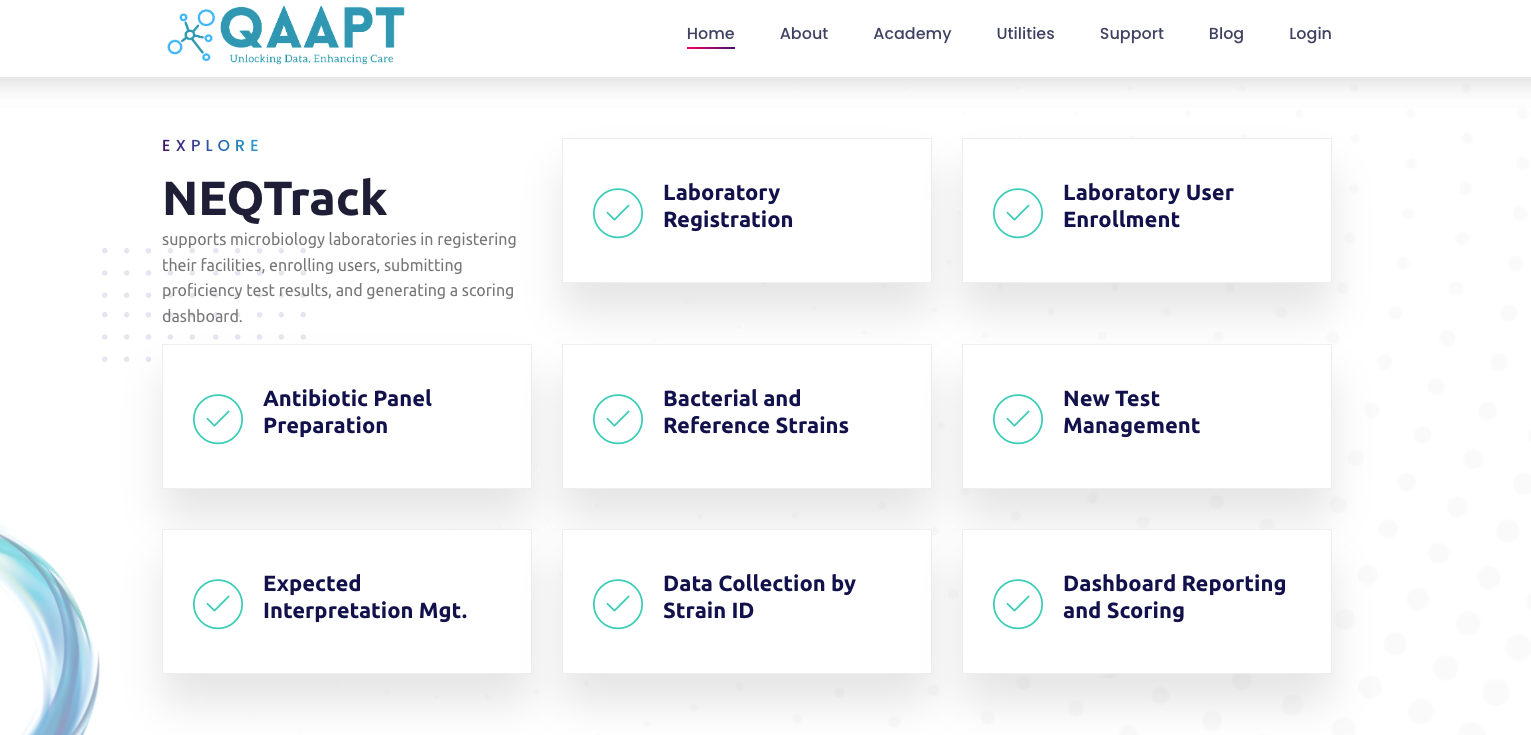1531x735 pixels.
Task: Click checkmark icon beside Antibiotic Panel Preparation
Action: click(x=218, y=419)
